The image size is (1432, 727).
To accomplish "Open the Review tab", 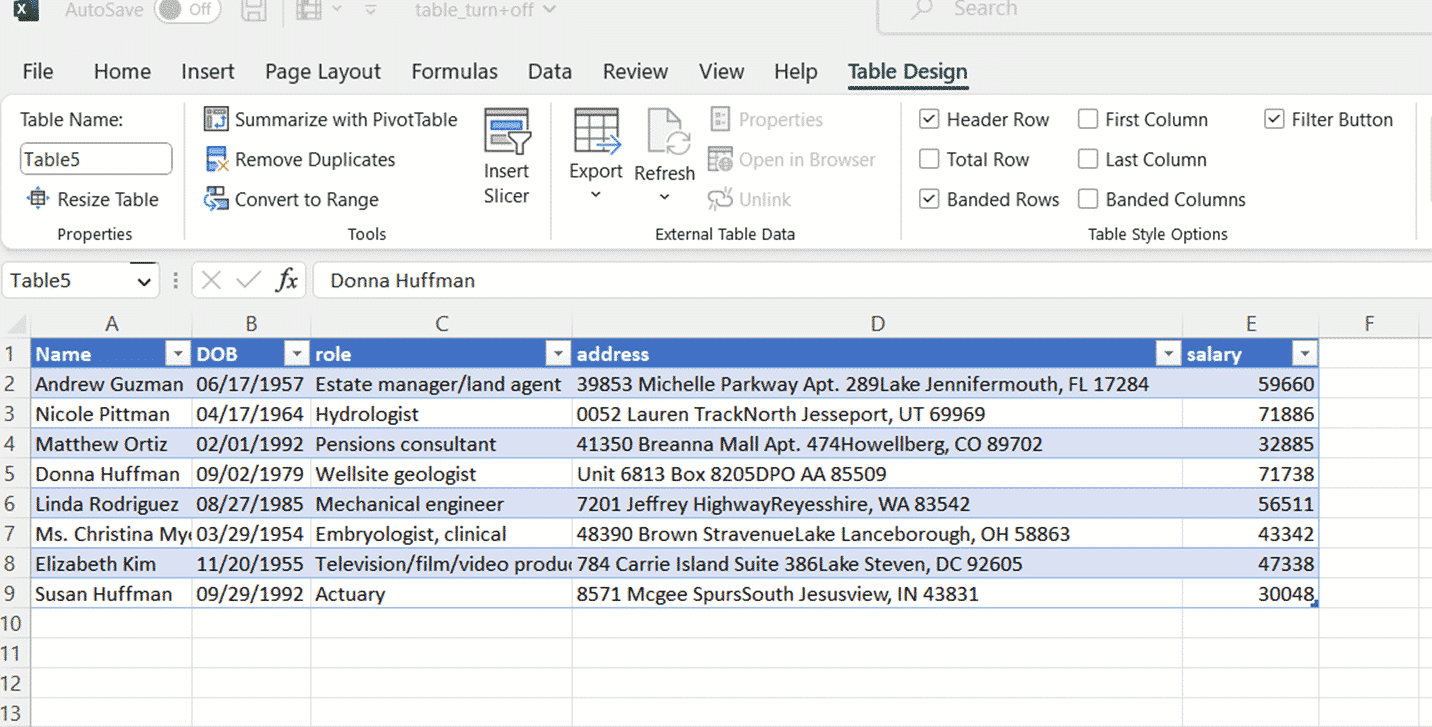I will click(635, 72).
